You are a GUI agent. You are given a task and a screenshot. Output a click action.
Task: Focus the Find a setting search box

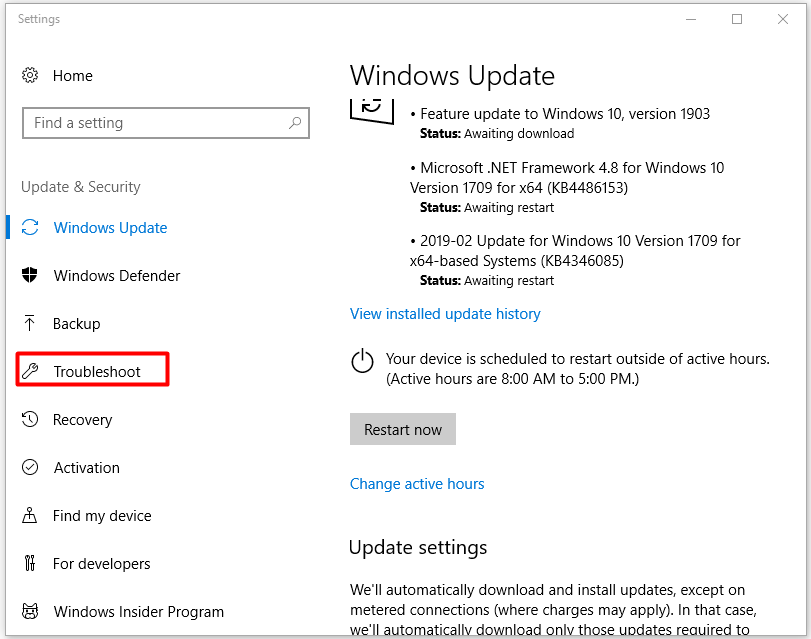click(x=155, y=123)
